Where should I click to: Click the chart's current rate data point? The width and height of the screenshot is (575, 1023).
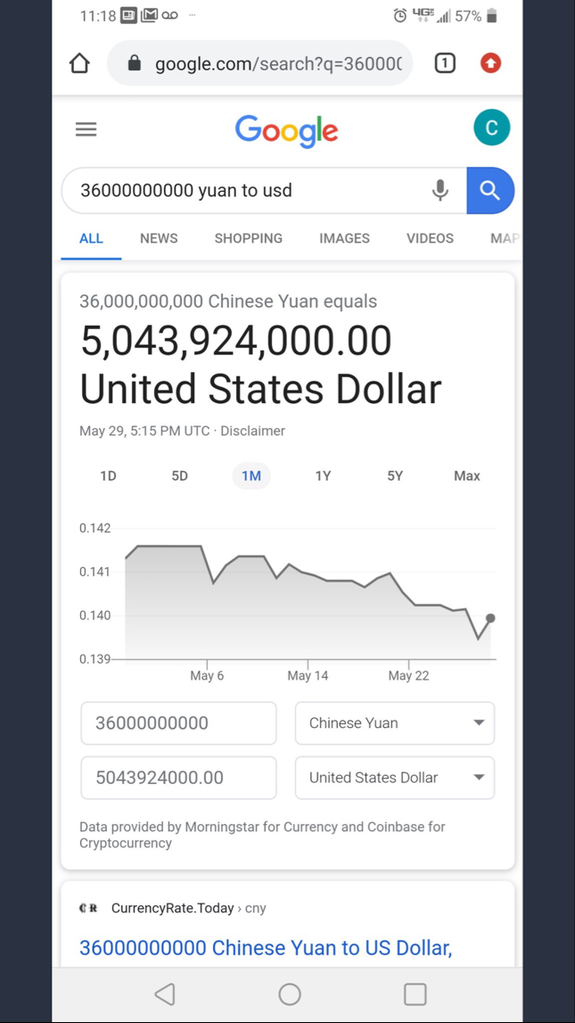pyautogui.click(x=490, y=618)
